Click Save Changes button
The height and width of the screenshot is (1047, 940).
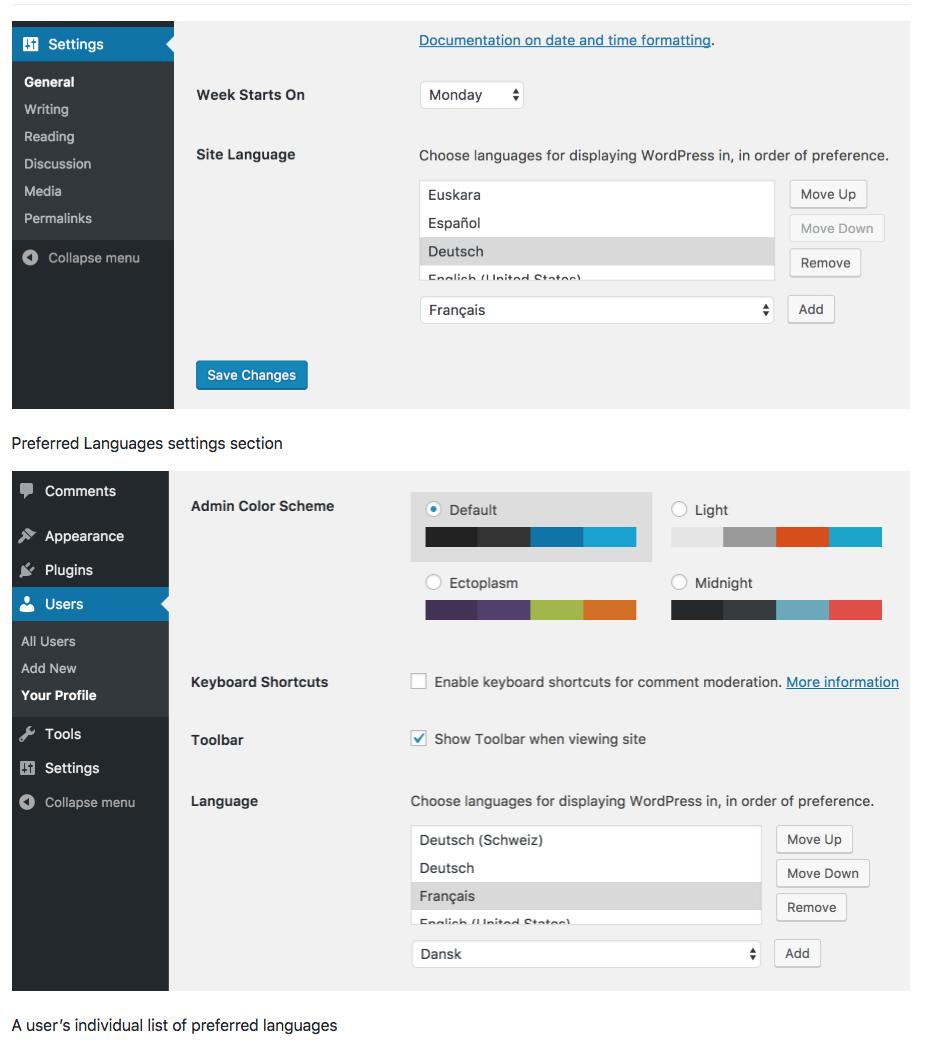pos(252,375)
